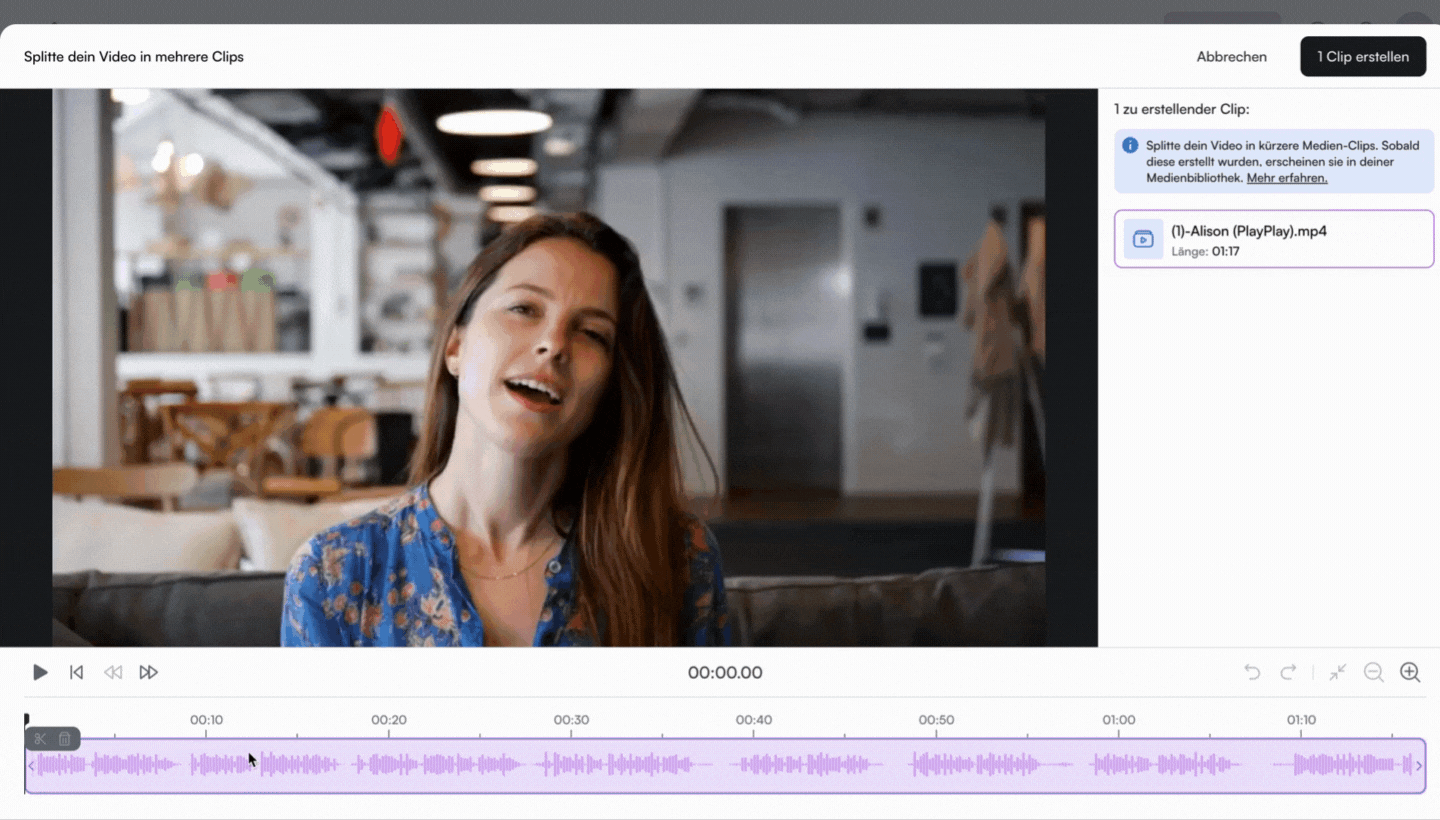Screen dimensions: 1440x820
Task: Click the 'Abbrechen' button
Action: pos(1231,57)
